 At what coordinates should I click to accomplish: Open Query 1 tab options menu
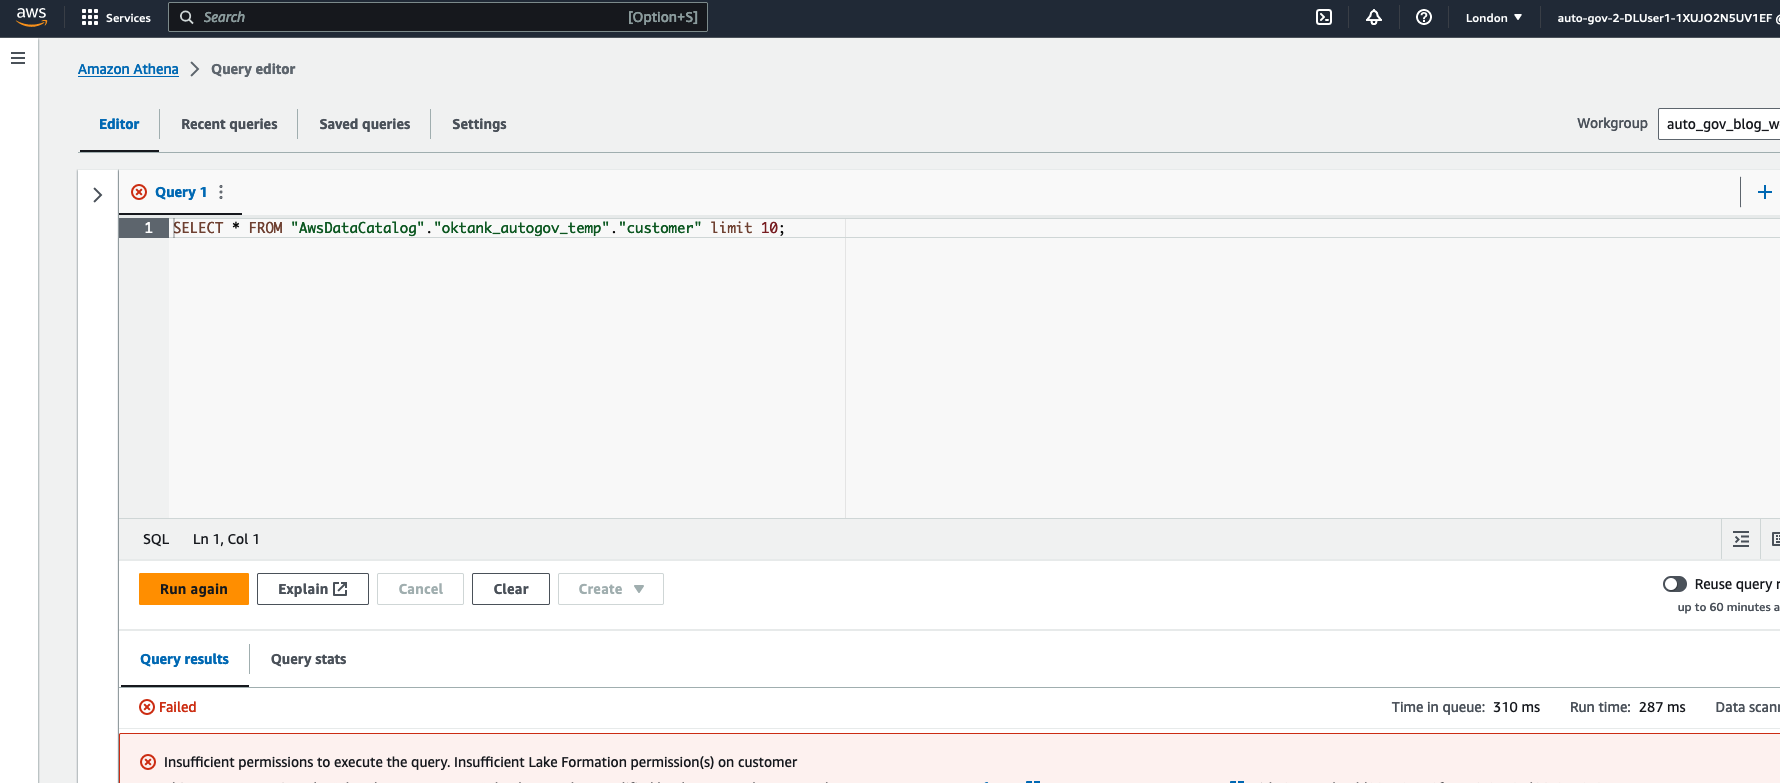coord(221,192)
